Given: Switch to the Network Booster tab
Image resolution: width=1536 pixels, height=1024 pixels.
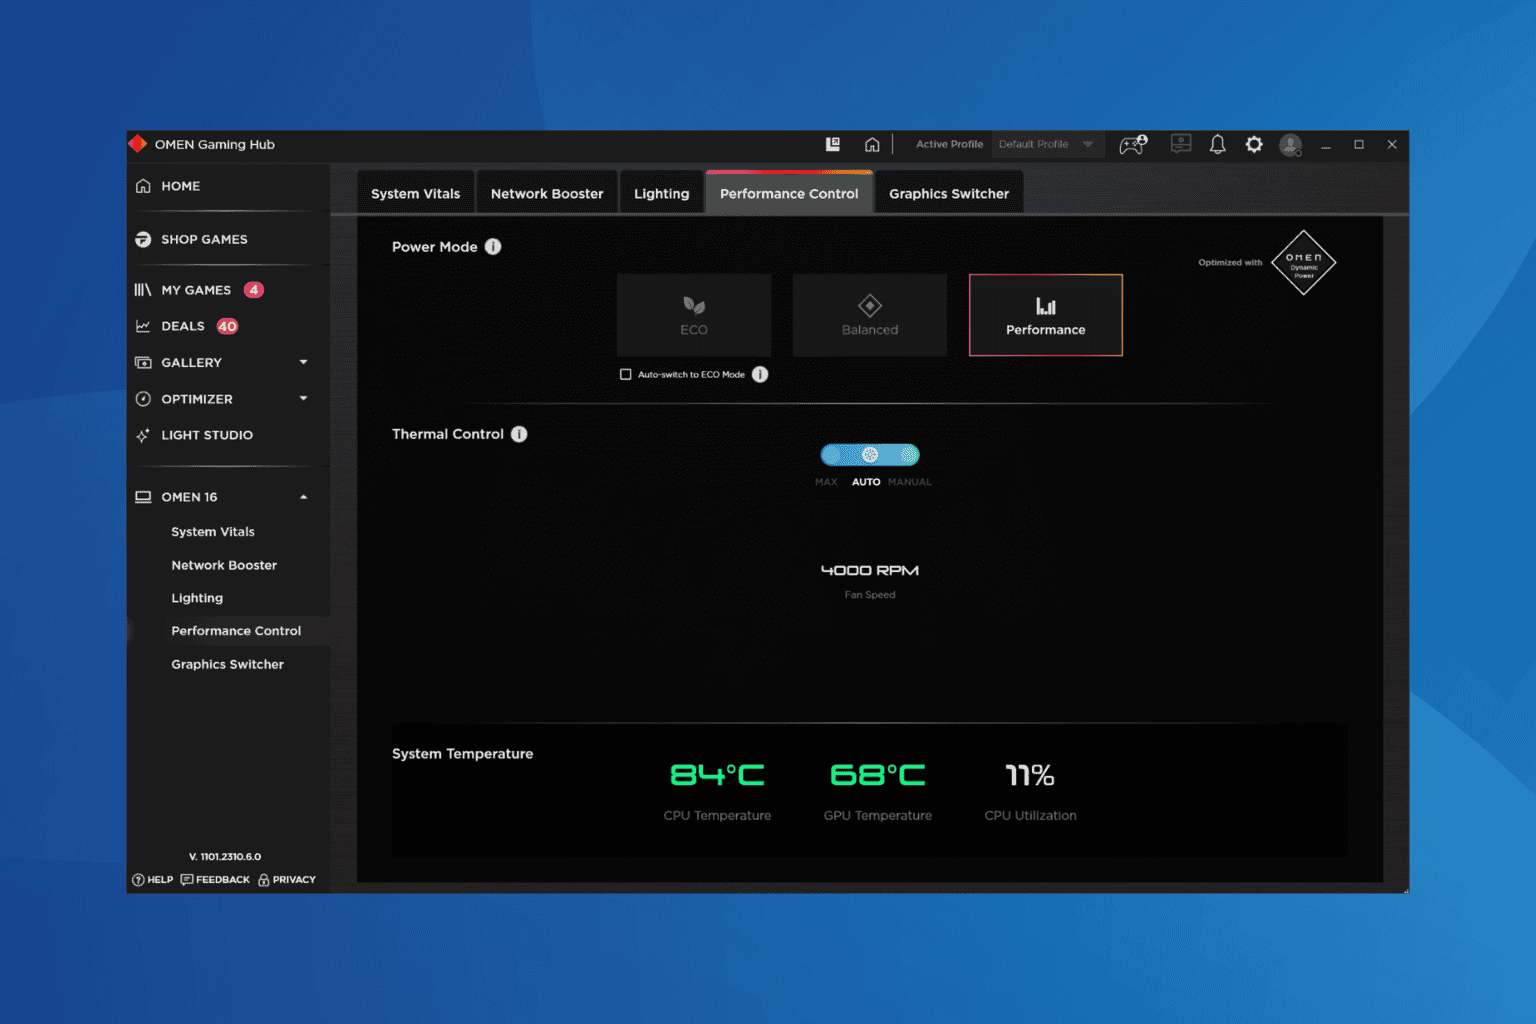Looking at the screenshot, I should point(547,193).
